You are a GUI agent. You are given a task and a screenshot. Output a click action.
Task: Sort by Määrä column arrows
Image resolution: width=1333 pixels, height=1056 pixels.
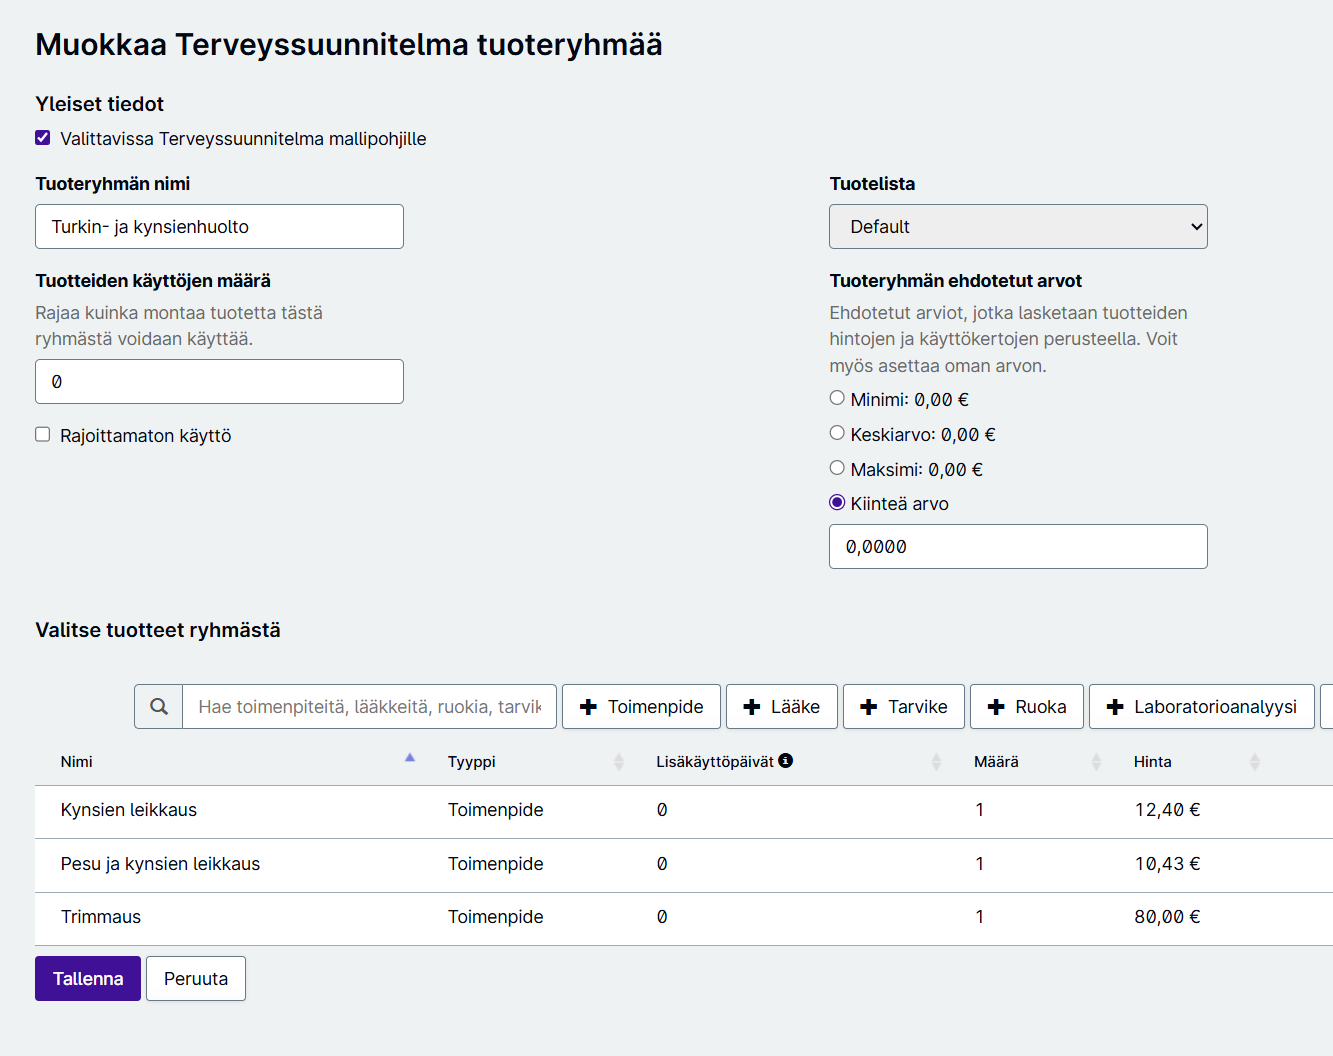coord(1096,762)
